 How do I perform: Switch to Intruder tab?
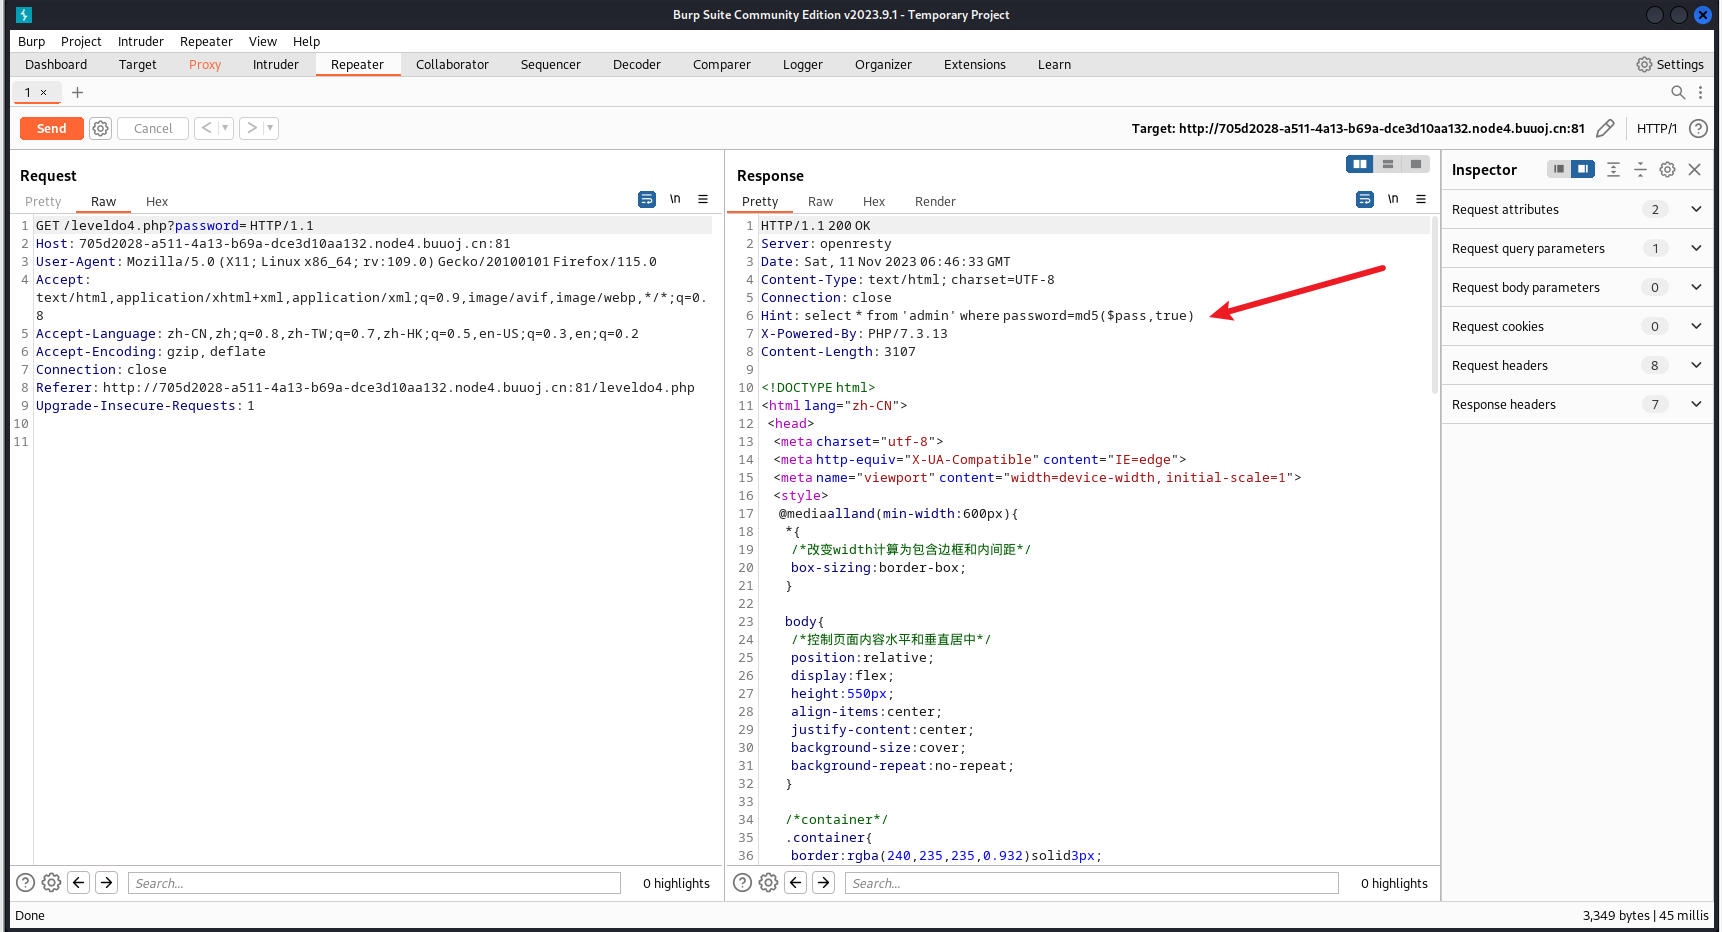(275, 64)
